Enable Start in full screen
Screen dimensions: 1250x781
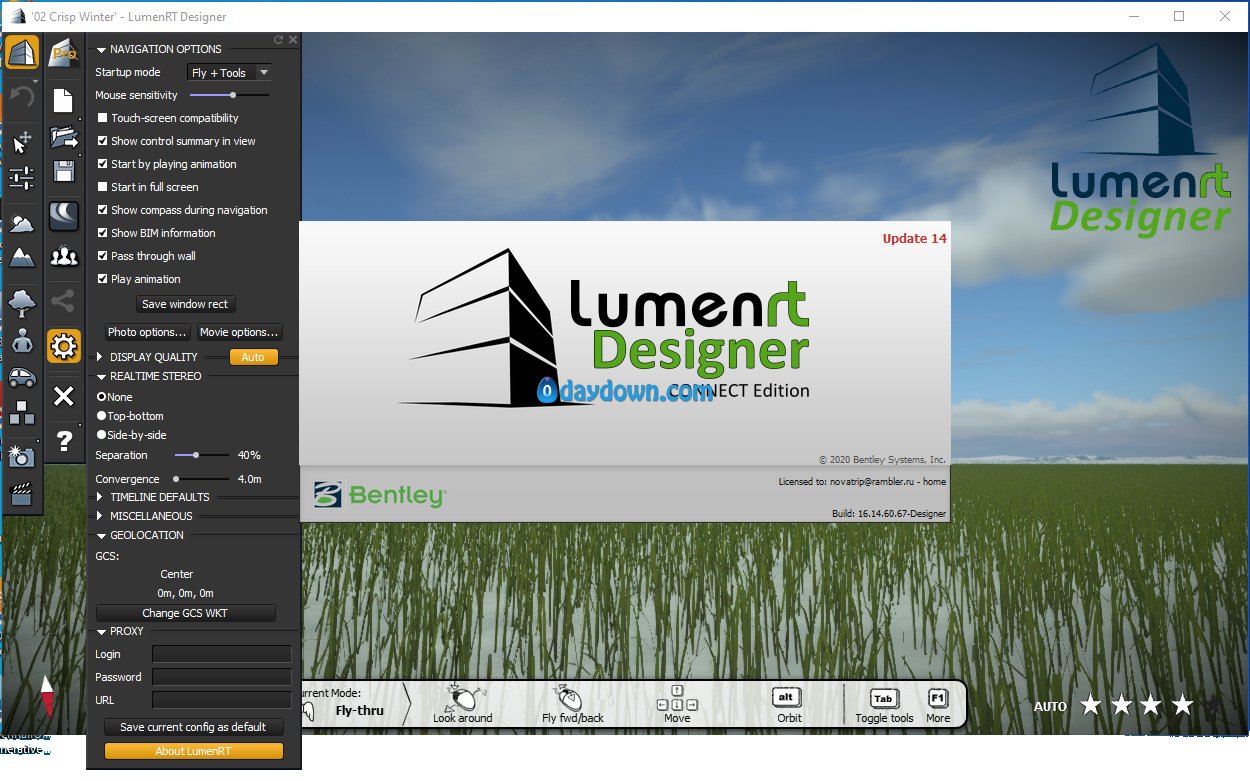tap(102, 187)
